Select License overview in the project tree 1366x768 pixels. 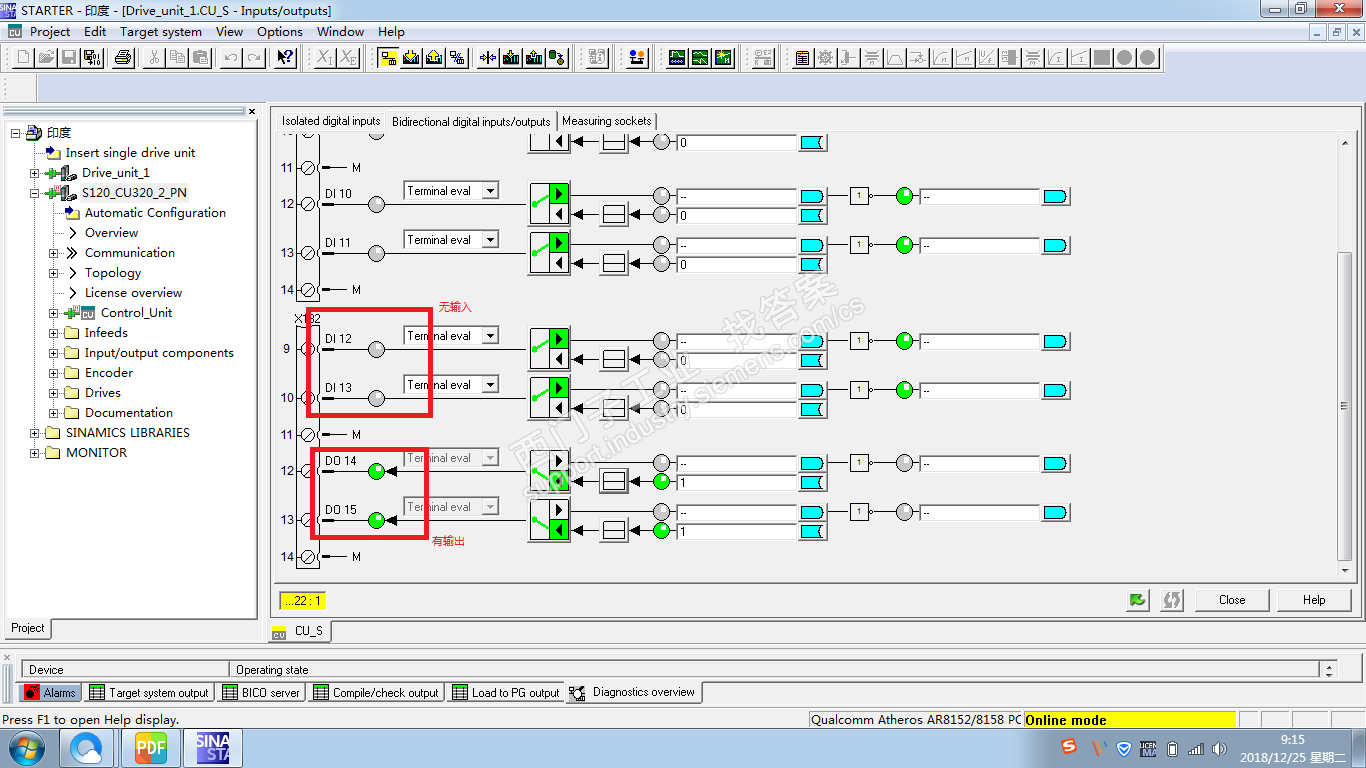tap(133, 293)
